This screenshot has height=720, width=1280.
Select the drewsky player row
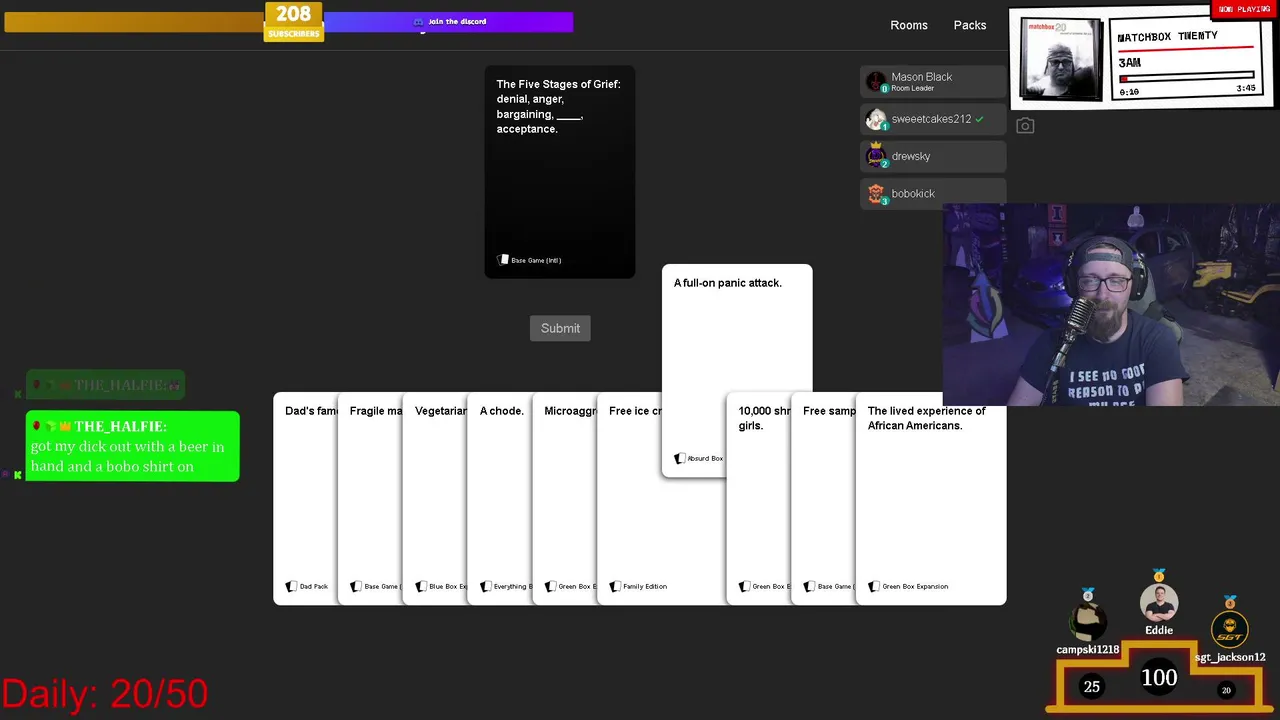933,157
